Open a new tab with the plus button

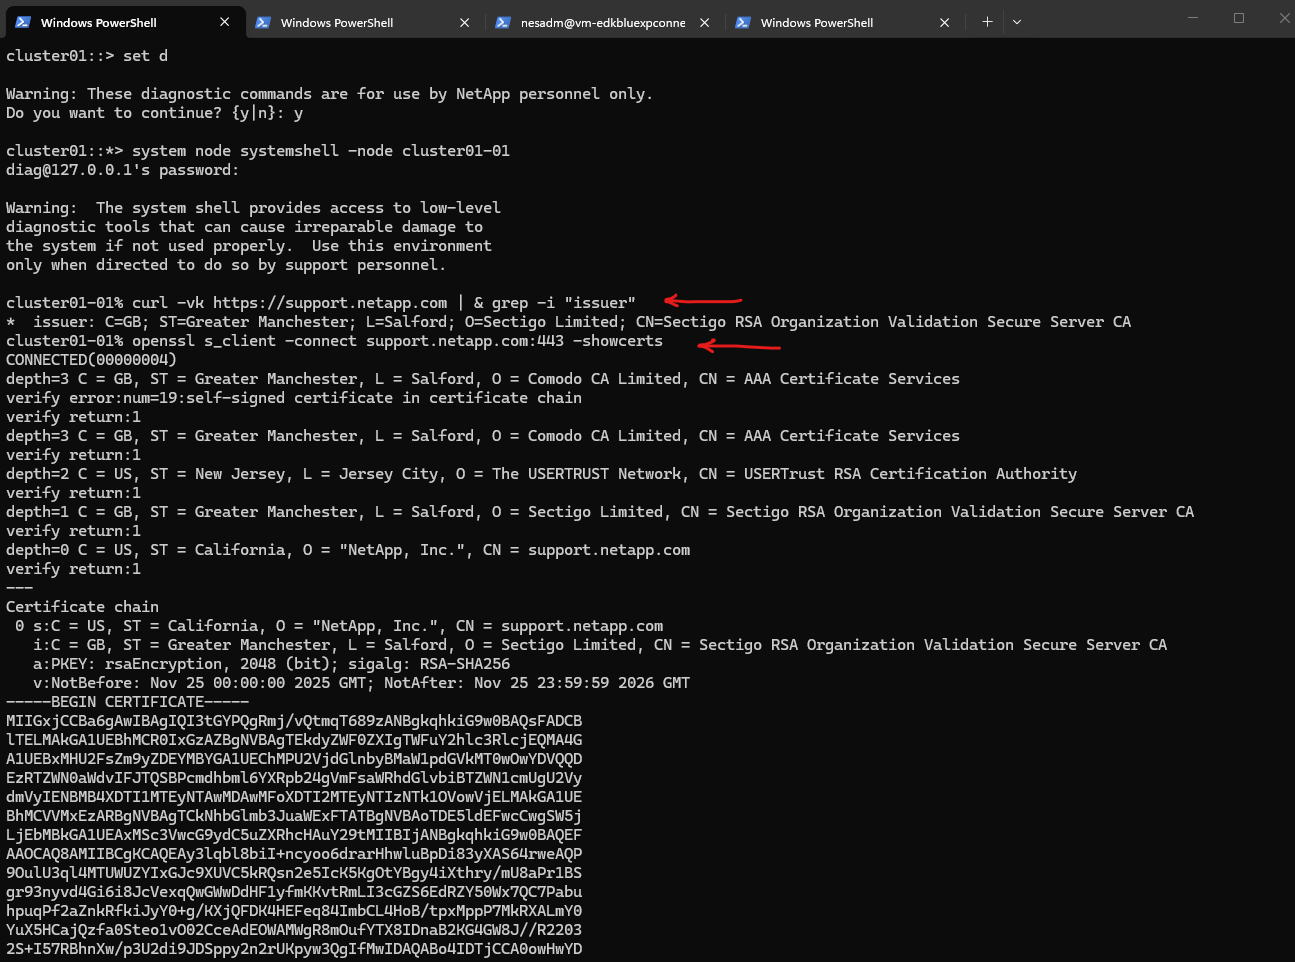click(987, 22)
